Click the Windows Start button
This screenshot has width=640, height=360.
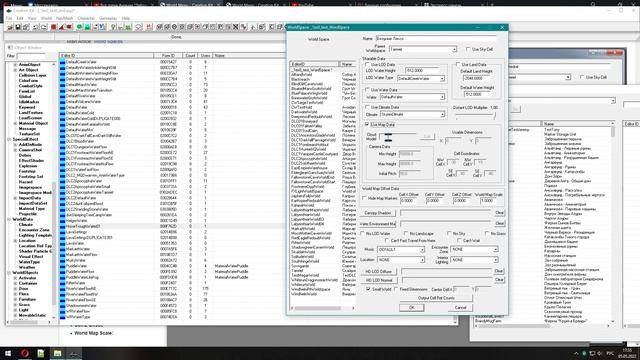point(8,353)
